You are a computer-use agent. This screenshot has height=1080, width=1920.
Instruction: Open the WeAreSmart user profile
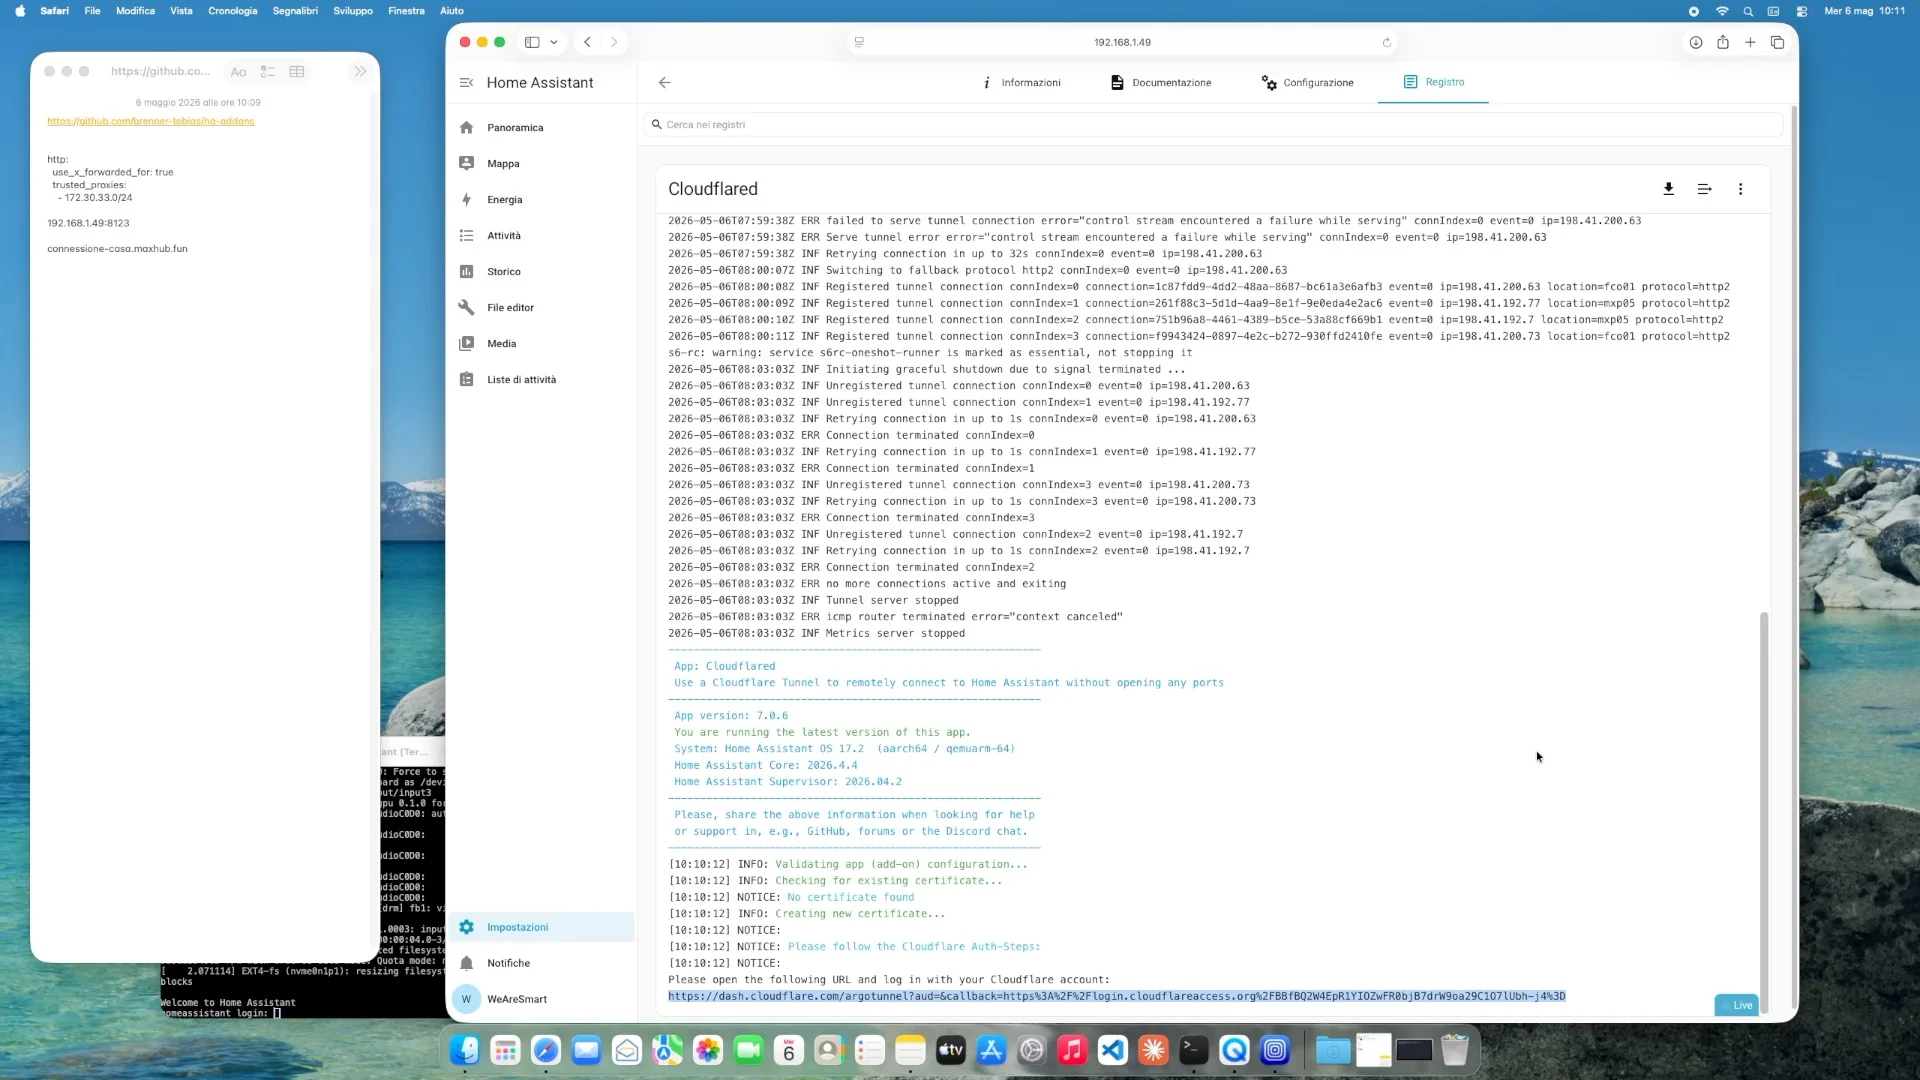541,999
